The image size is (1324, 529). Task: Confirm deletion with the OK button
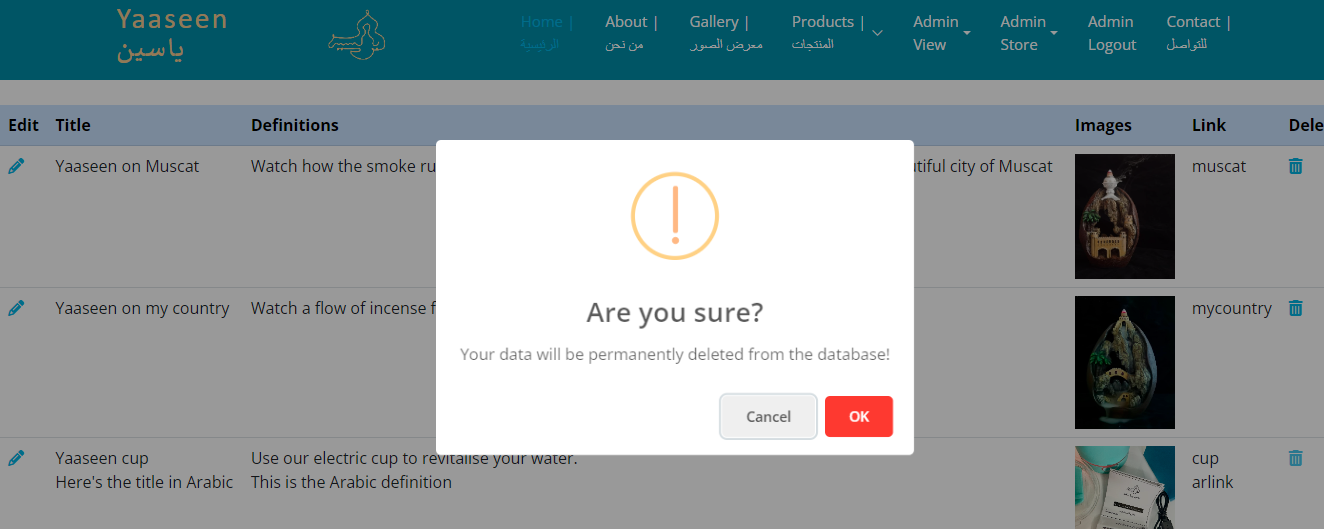tap(858, 417)
